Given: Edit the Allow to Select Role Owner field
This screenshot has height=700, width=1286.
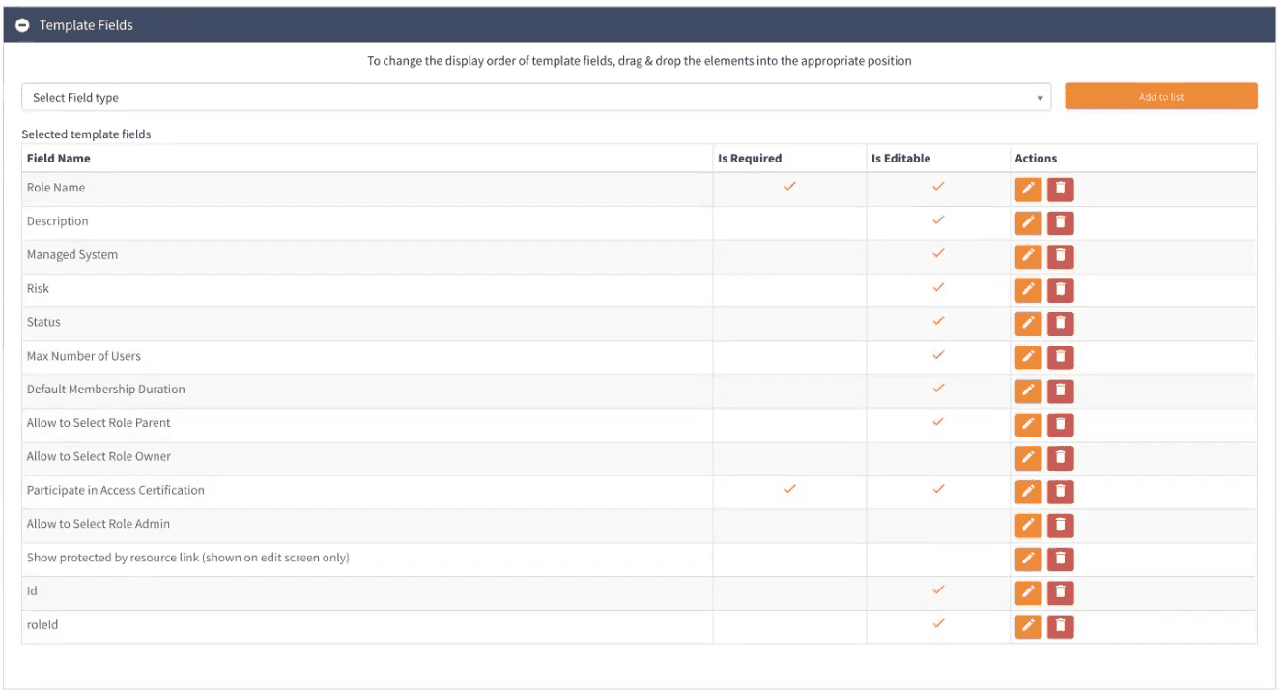Looking at the screenshot, I should (1028, 458).
